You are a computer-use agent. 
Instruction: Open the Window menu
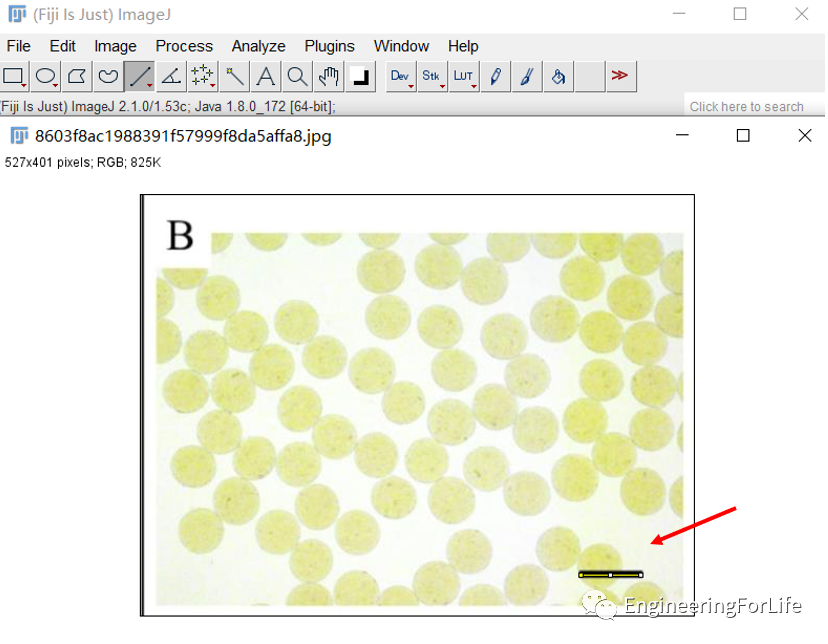[x=401, y=46]
